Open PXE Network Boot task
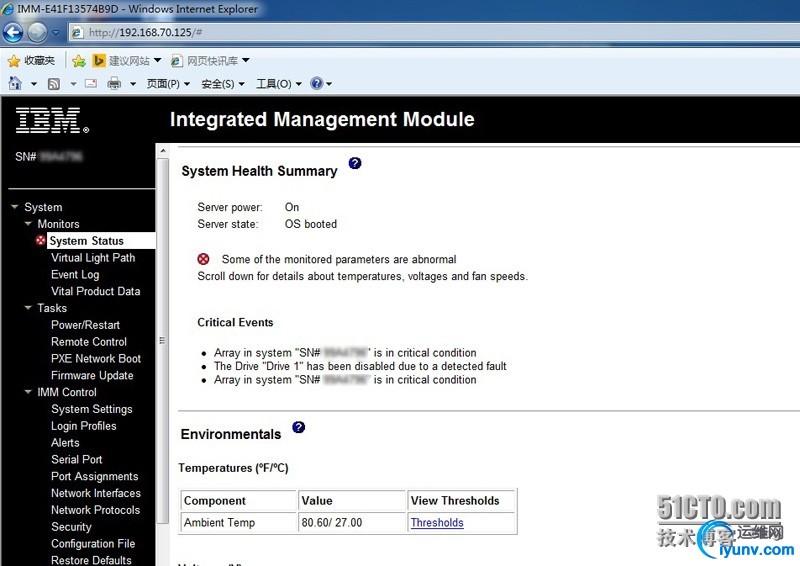Image resolution: width=800 pixels, height=566 pixels. coord(95,359)
